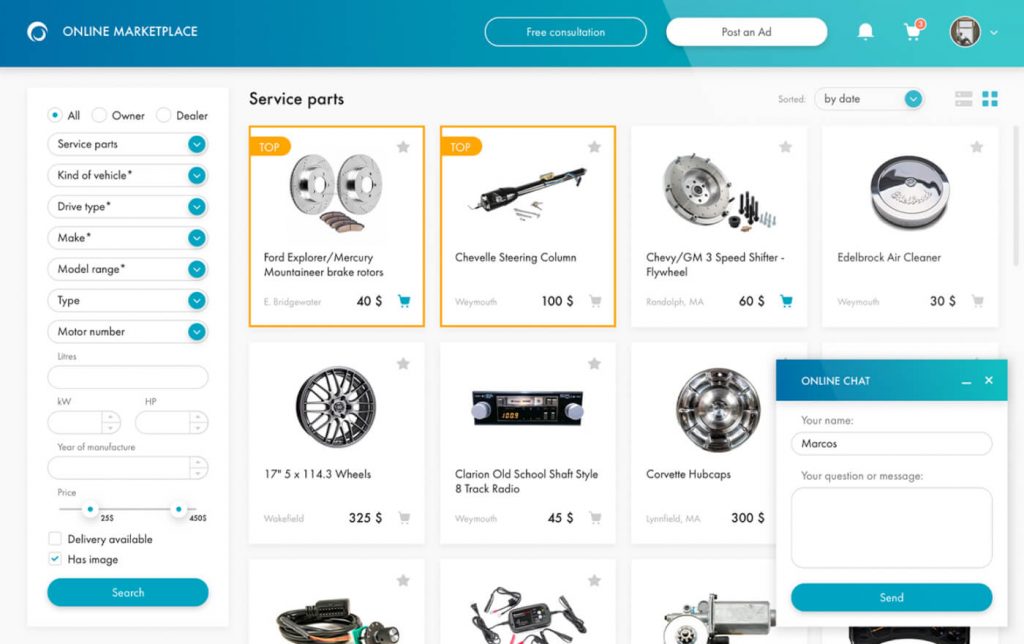Add Ford Explorer brake rotors to cart
The width and height of the screenshot is (1024, 644).
(403, 300)
